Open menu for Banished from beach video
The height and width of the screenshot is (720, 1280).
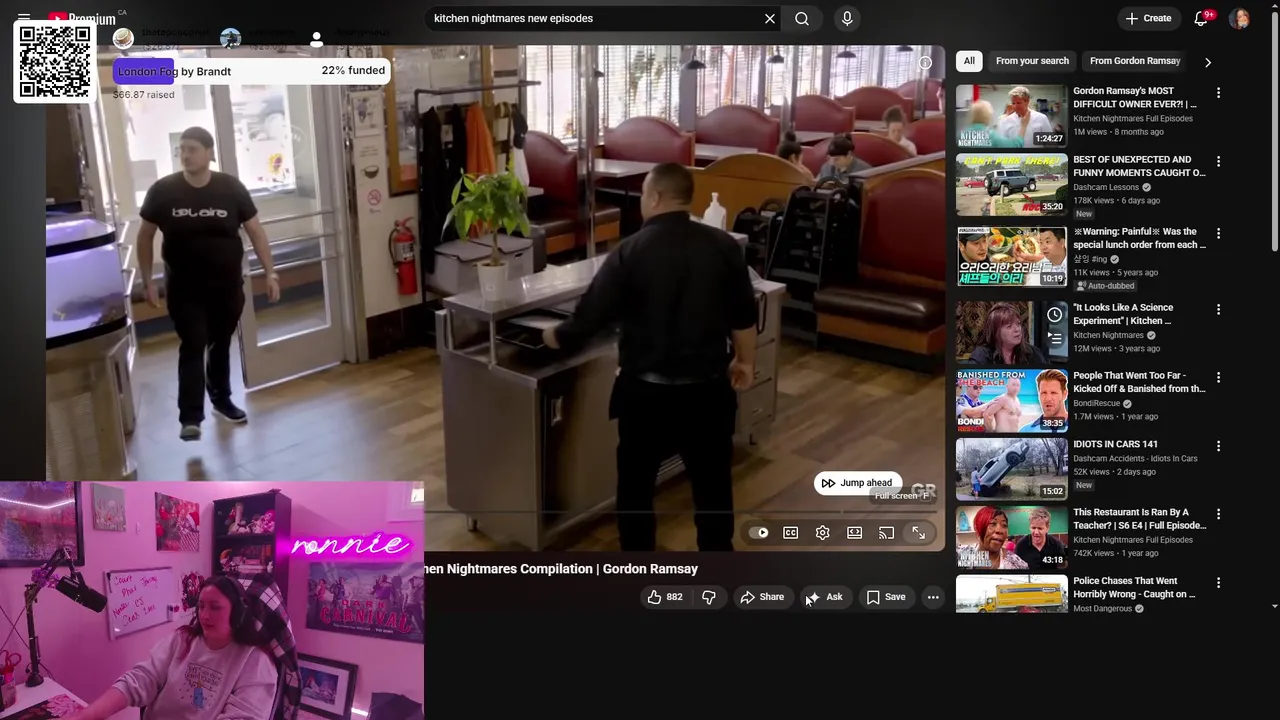pyautogui.click(x=1218, y=377)
